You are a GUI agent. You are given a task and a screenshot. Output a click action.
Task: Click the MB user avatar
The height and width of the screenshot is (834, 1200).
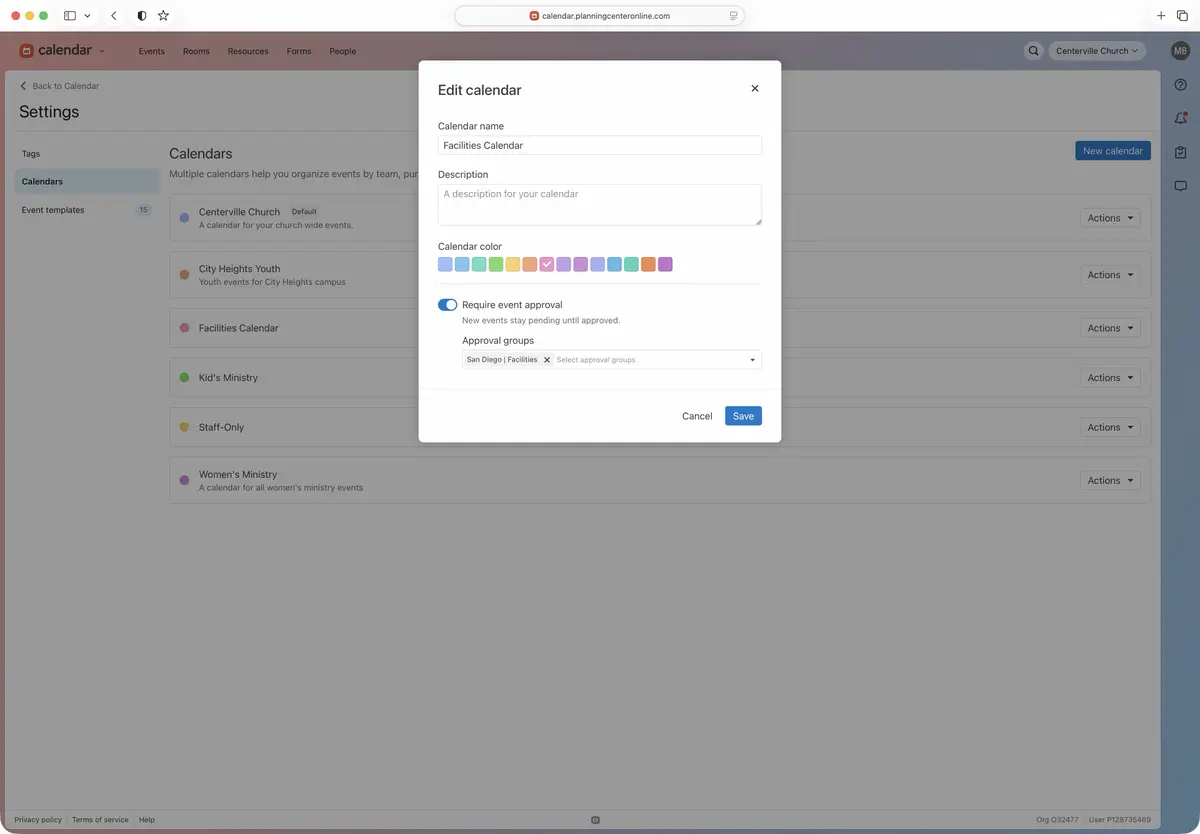pos(1180,51)
